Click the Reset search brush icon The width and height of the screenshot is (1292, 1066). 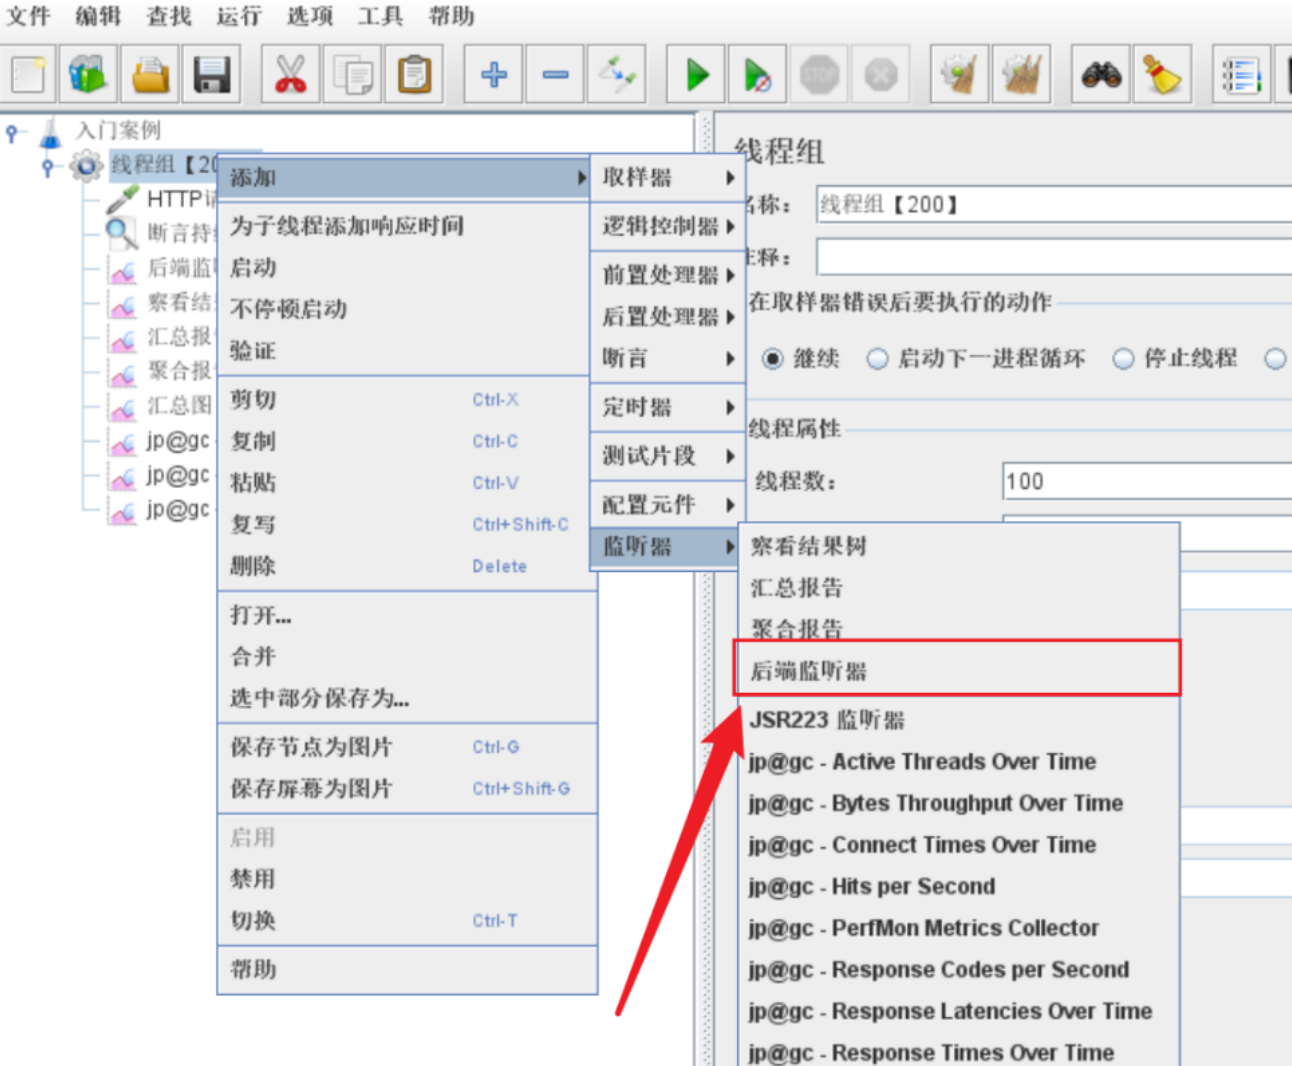[1163, 74]
